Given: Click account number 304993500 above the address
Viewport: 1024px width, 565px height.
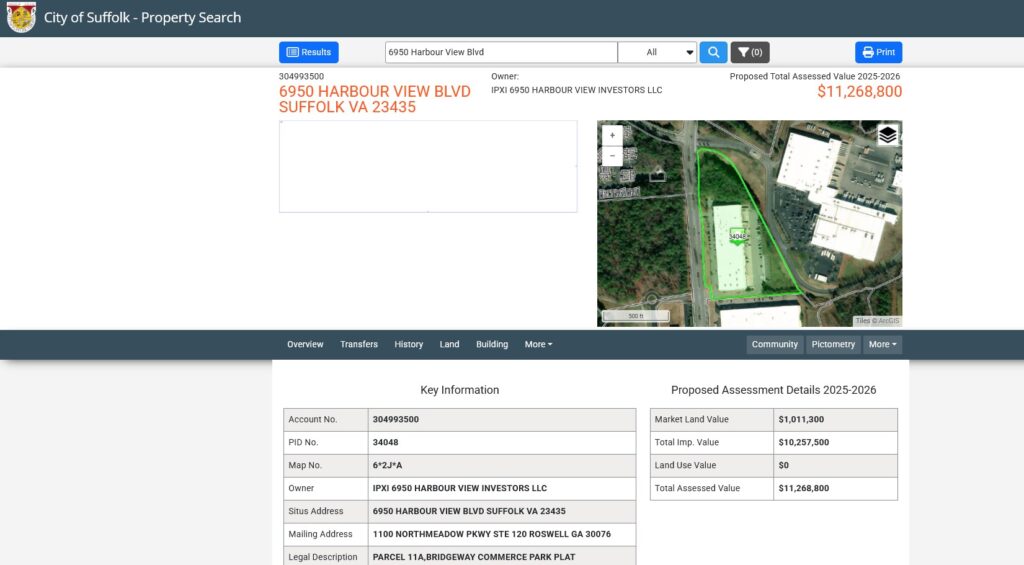Looking at the screenshot, I should click(x=301, y=76).
